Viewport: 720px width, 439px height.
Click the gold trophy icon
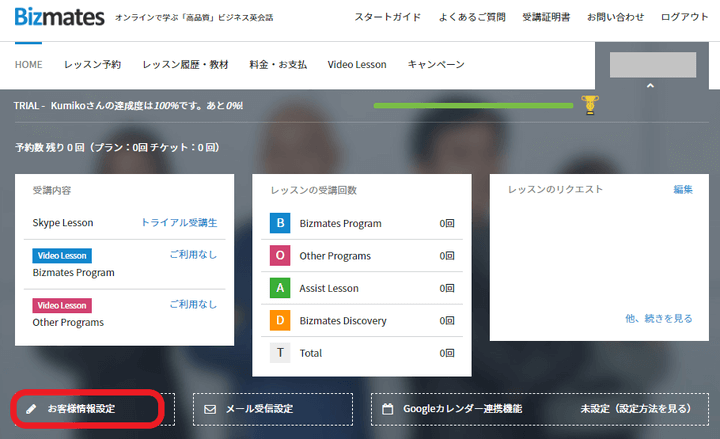pos(590,105)
